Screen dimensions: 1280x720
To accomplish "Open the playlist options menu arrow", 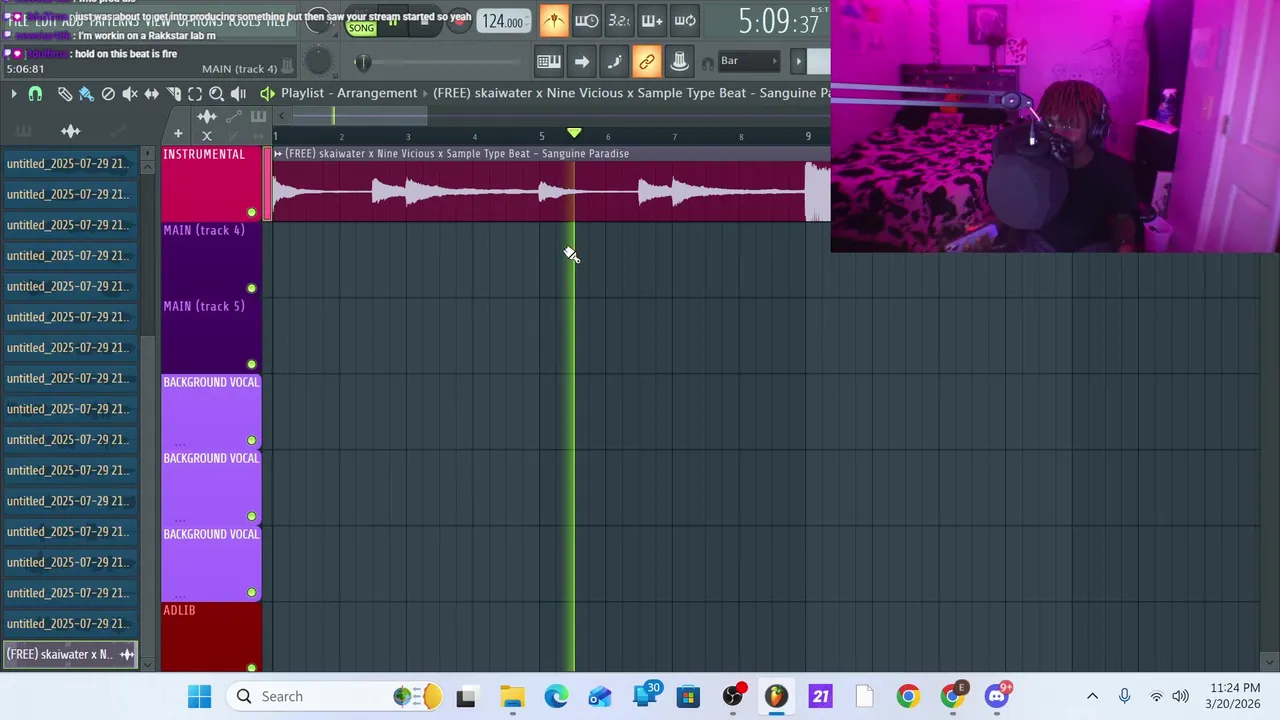I will (x=14, y=94).
